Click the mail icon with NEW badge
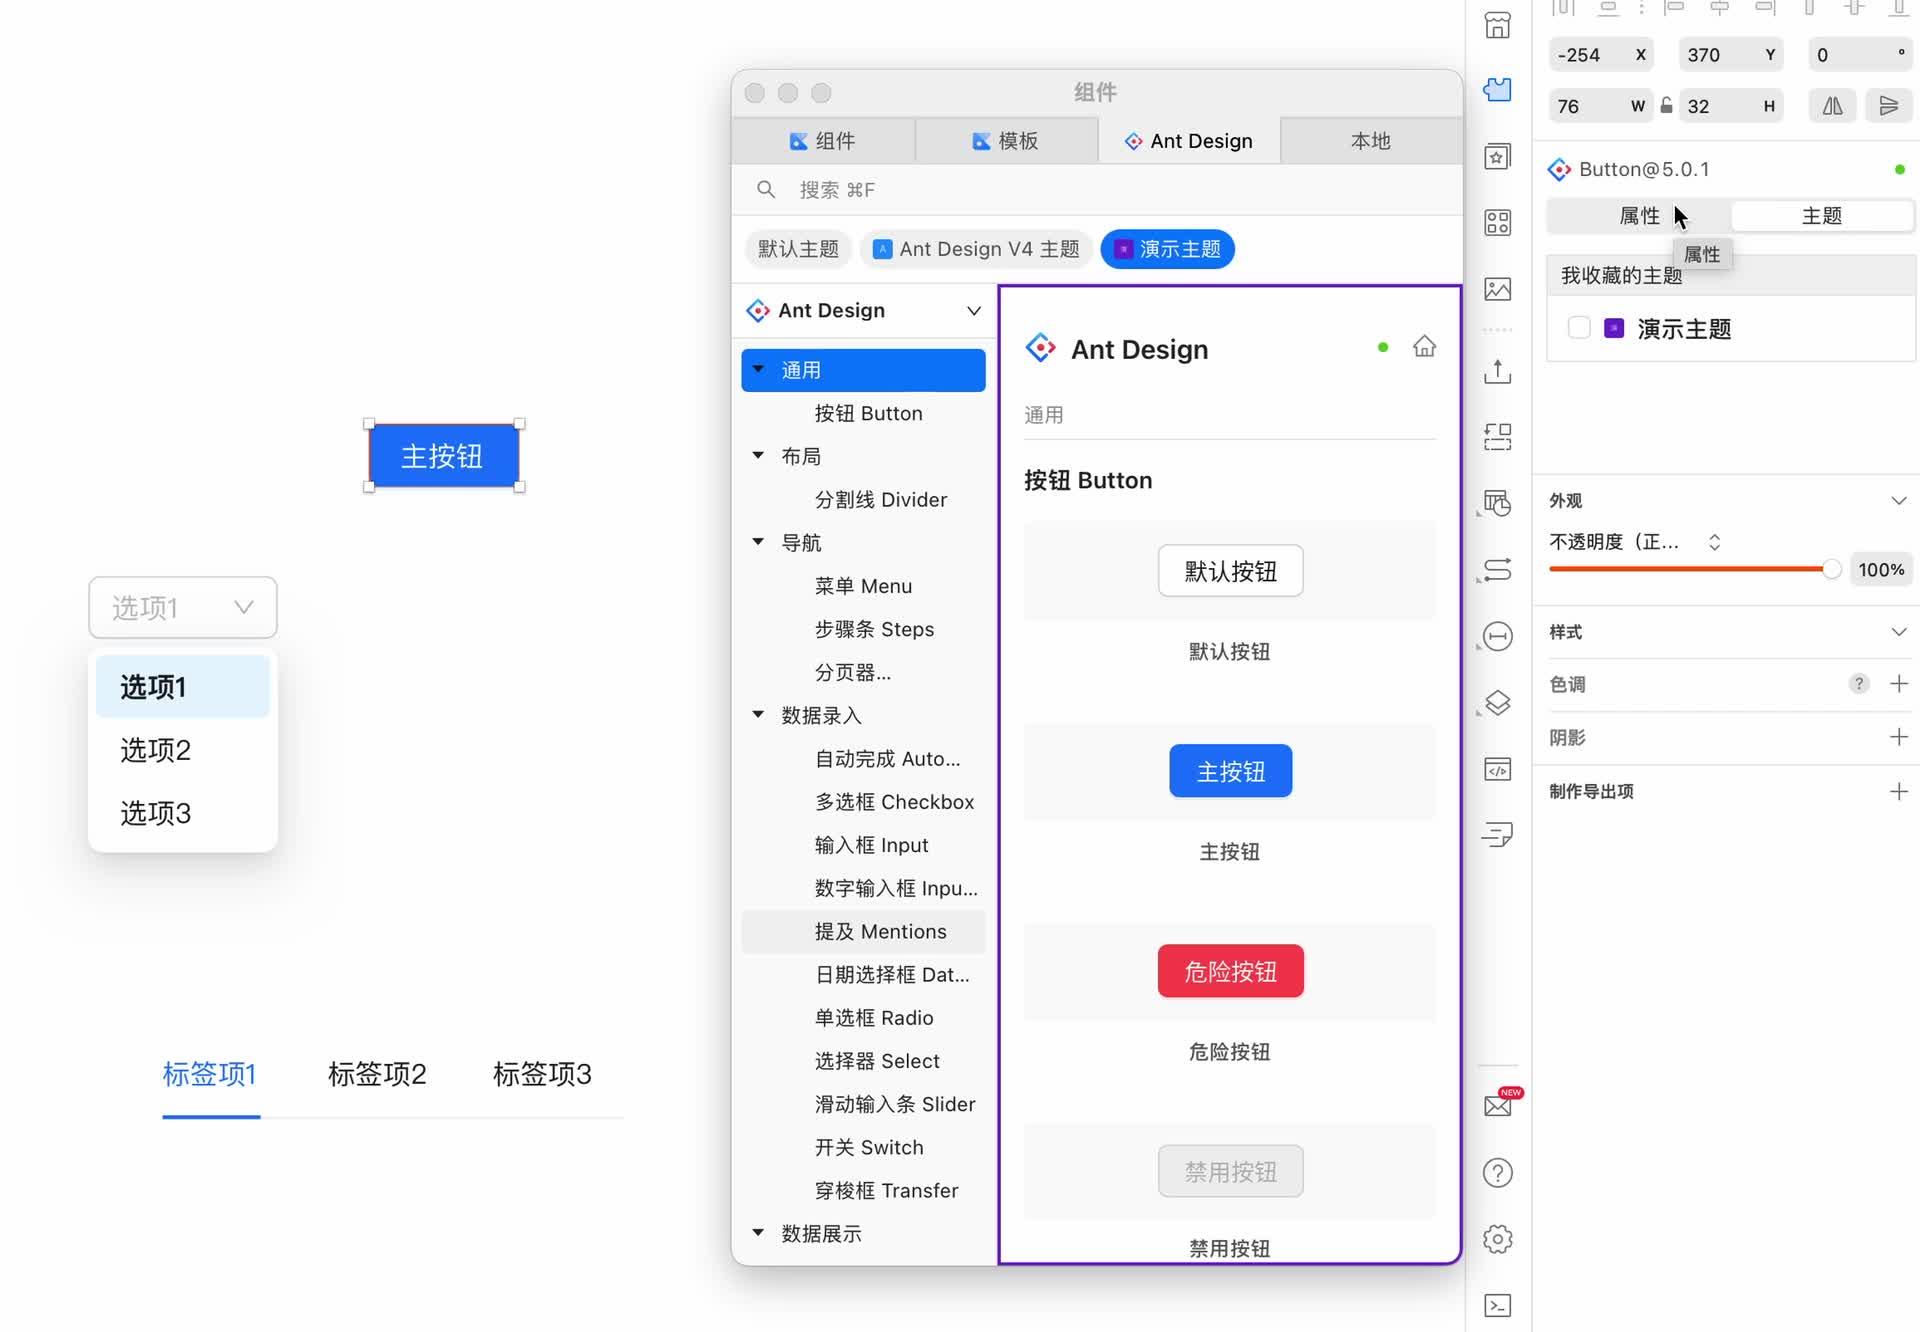 [x=1497, y=1105]
